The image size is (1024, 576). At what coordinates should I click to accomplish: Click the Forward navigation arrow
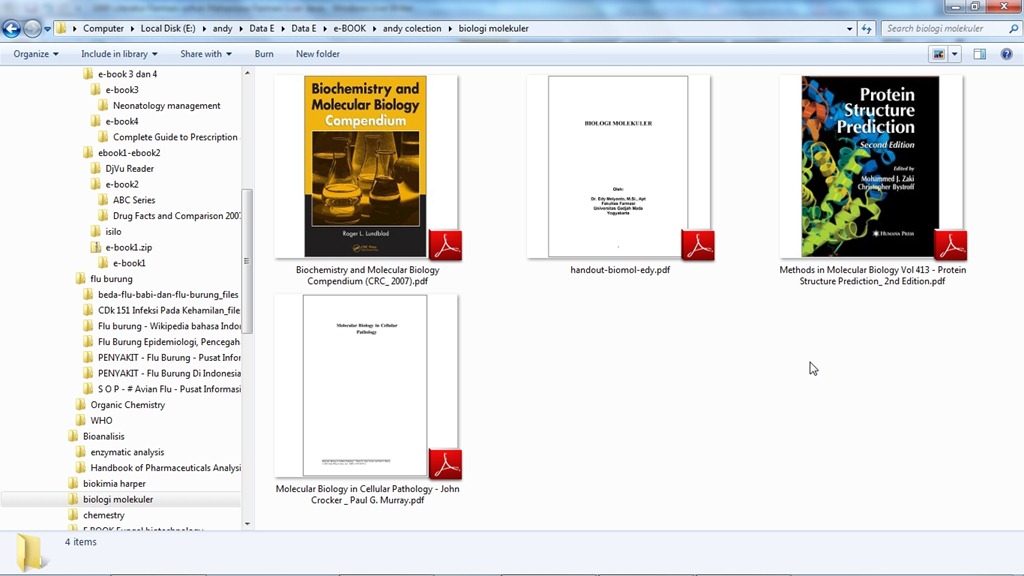point(31,29)
